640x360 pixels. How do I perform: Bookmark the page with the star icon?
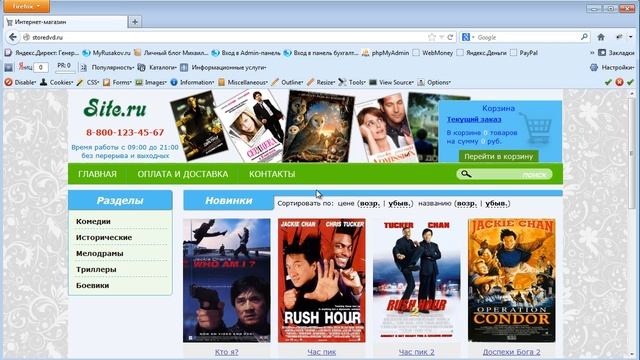(x=432, y=37)
